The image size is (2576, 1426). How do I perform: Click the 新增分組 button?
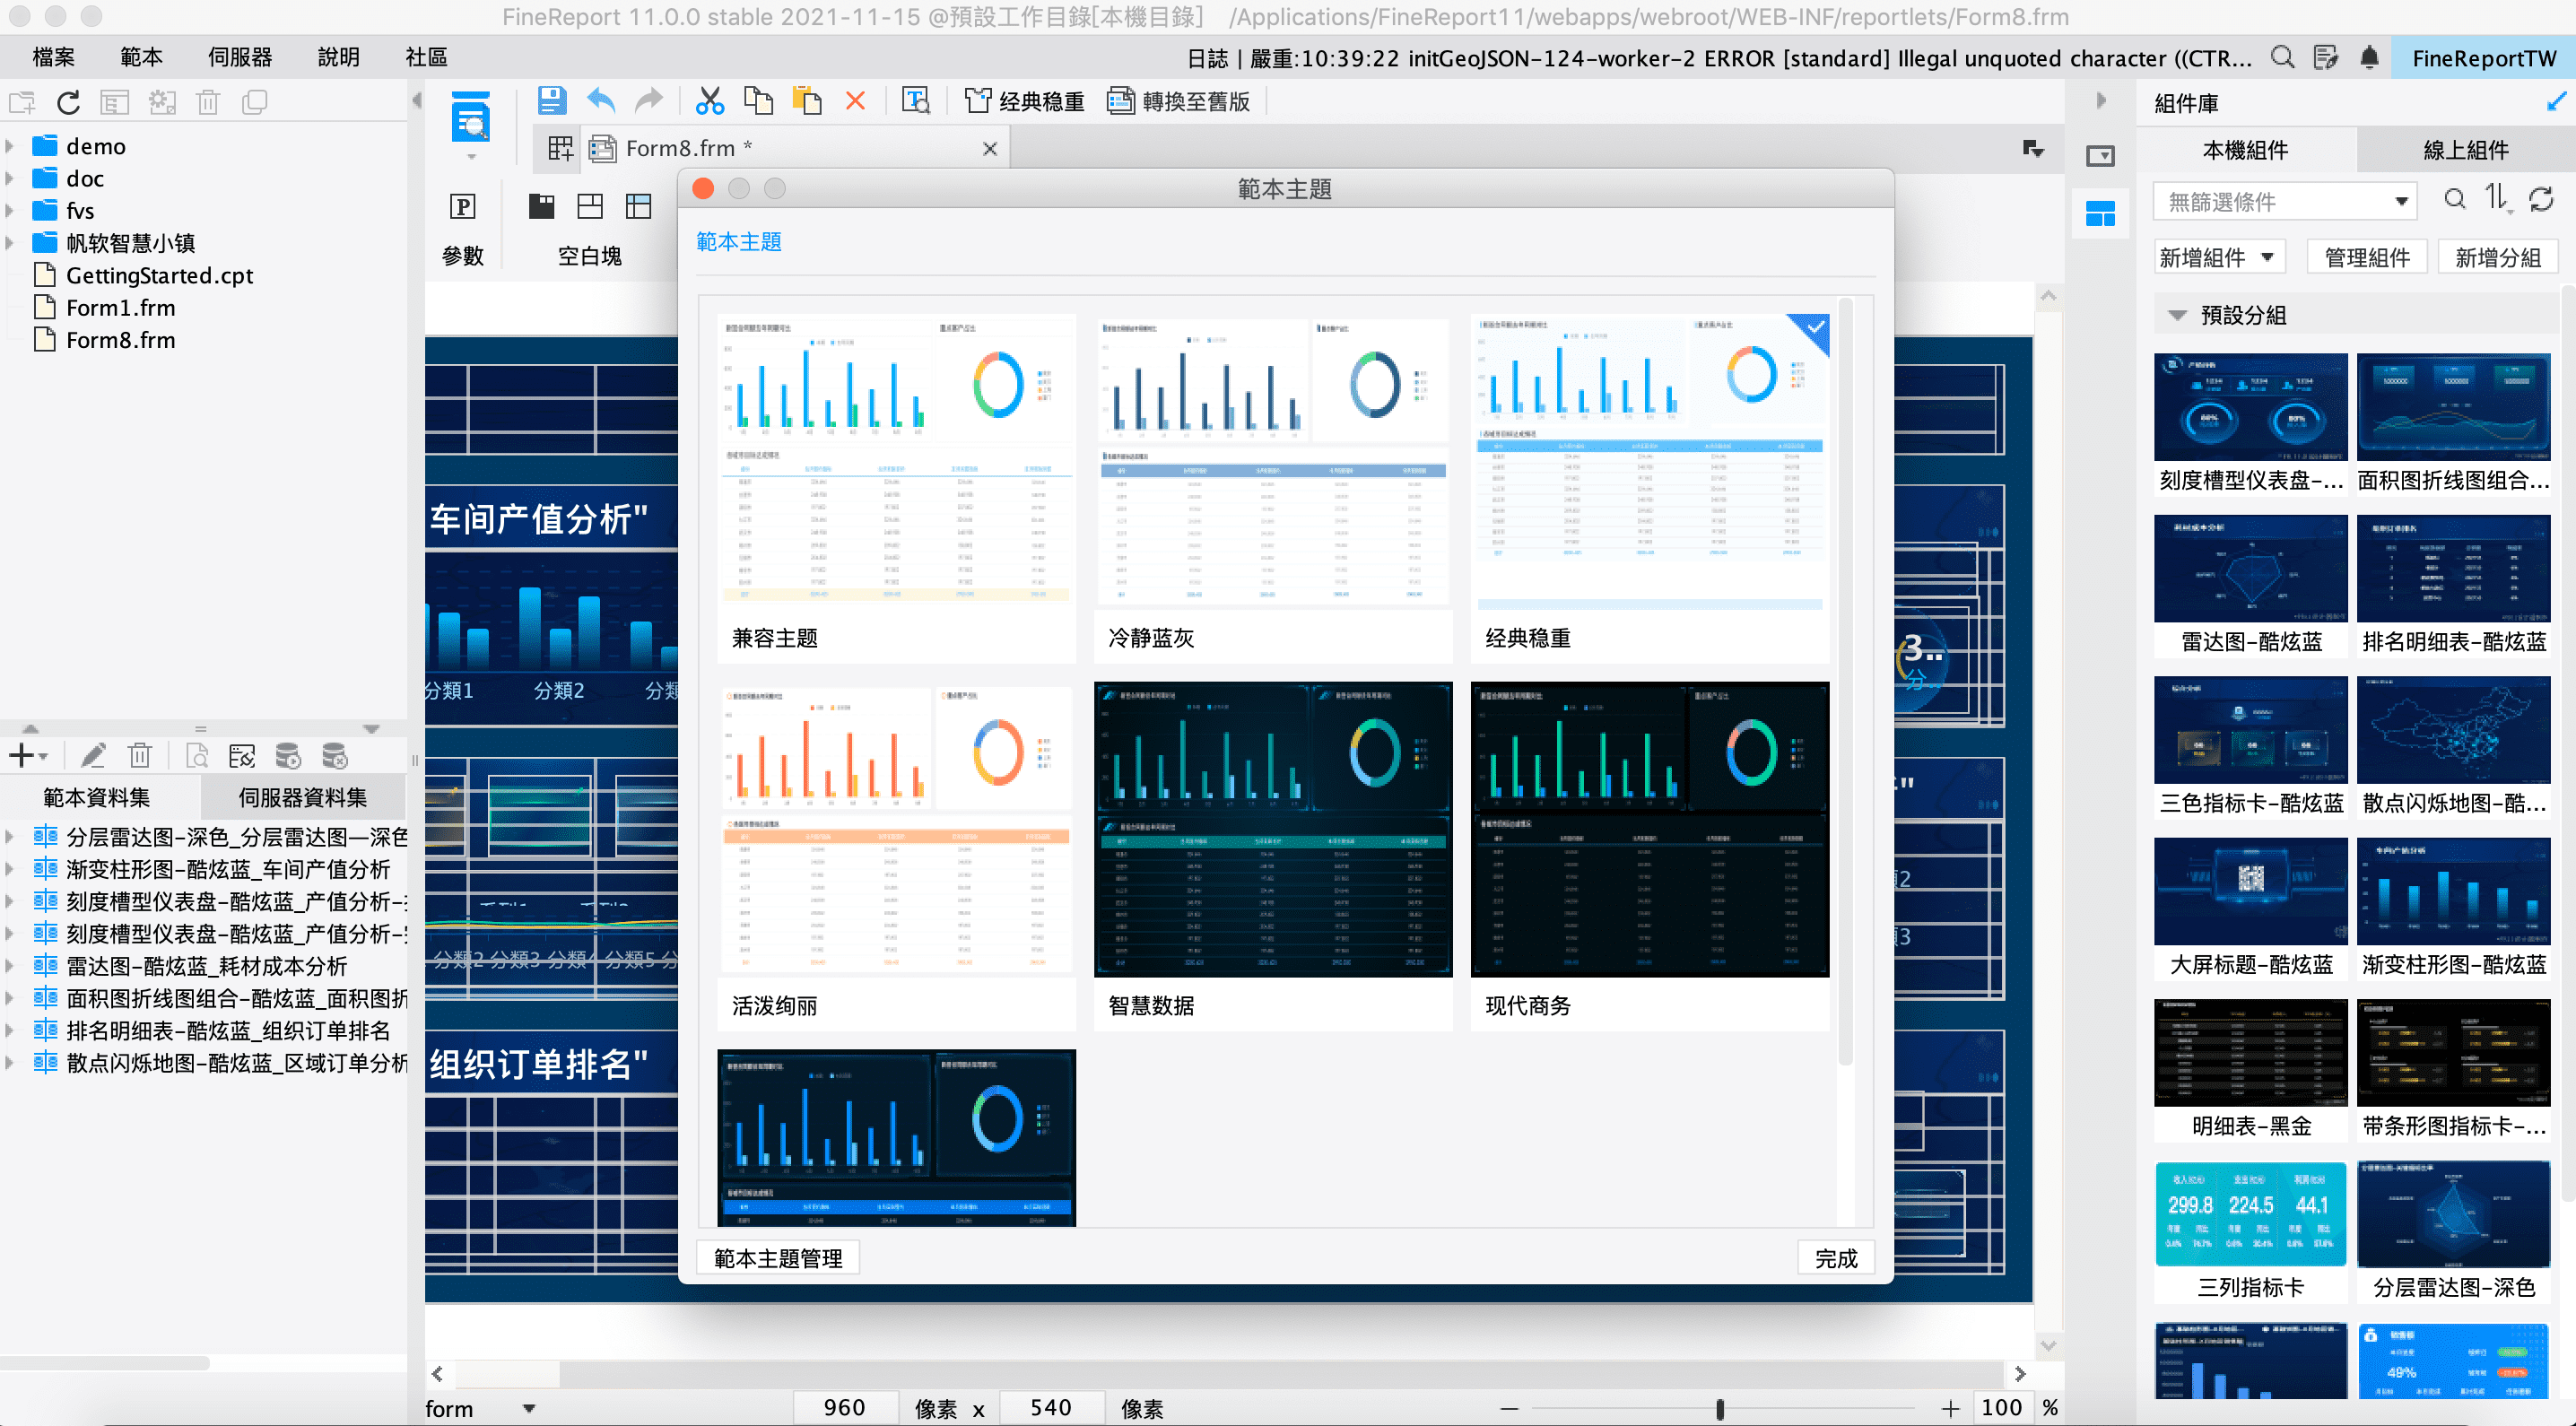(x=2497, y=258)
